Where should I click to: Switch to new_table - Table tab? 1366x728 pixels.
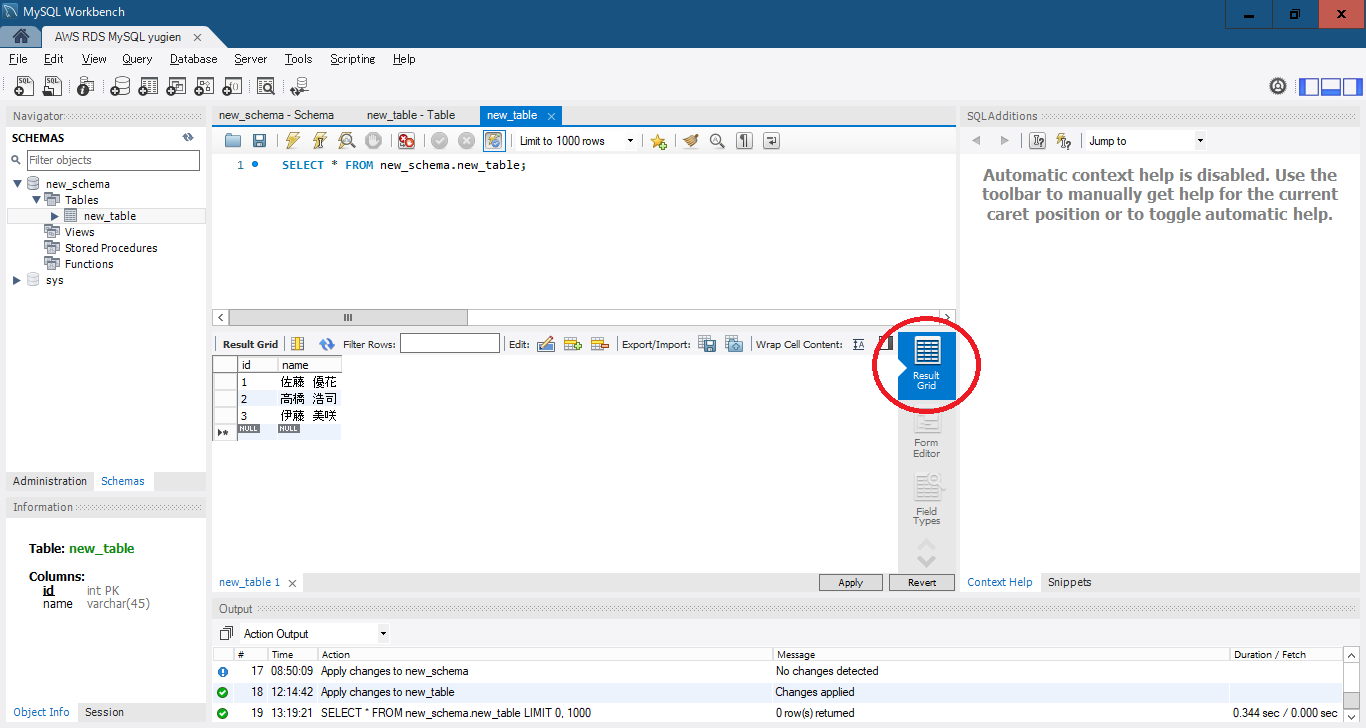pyautogui.click(x=410, y=115)
